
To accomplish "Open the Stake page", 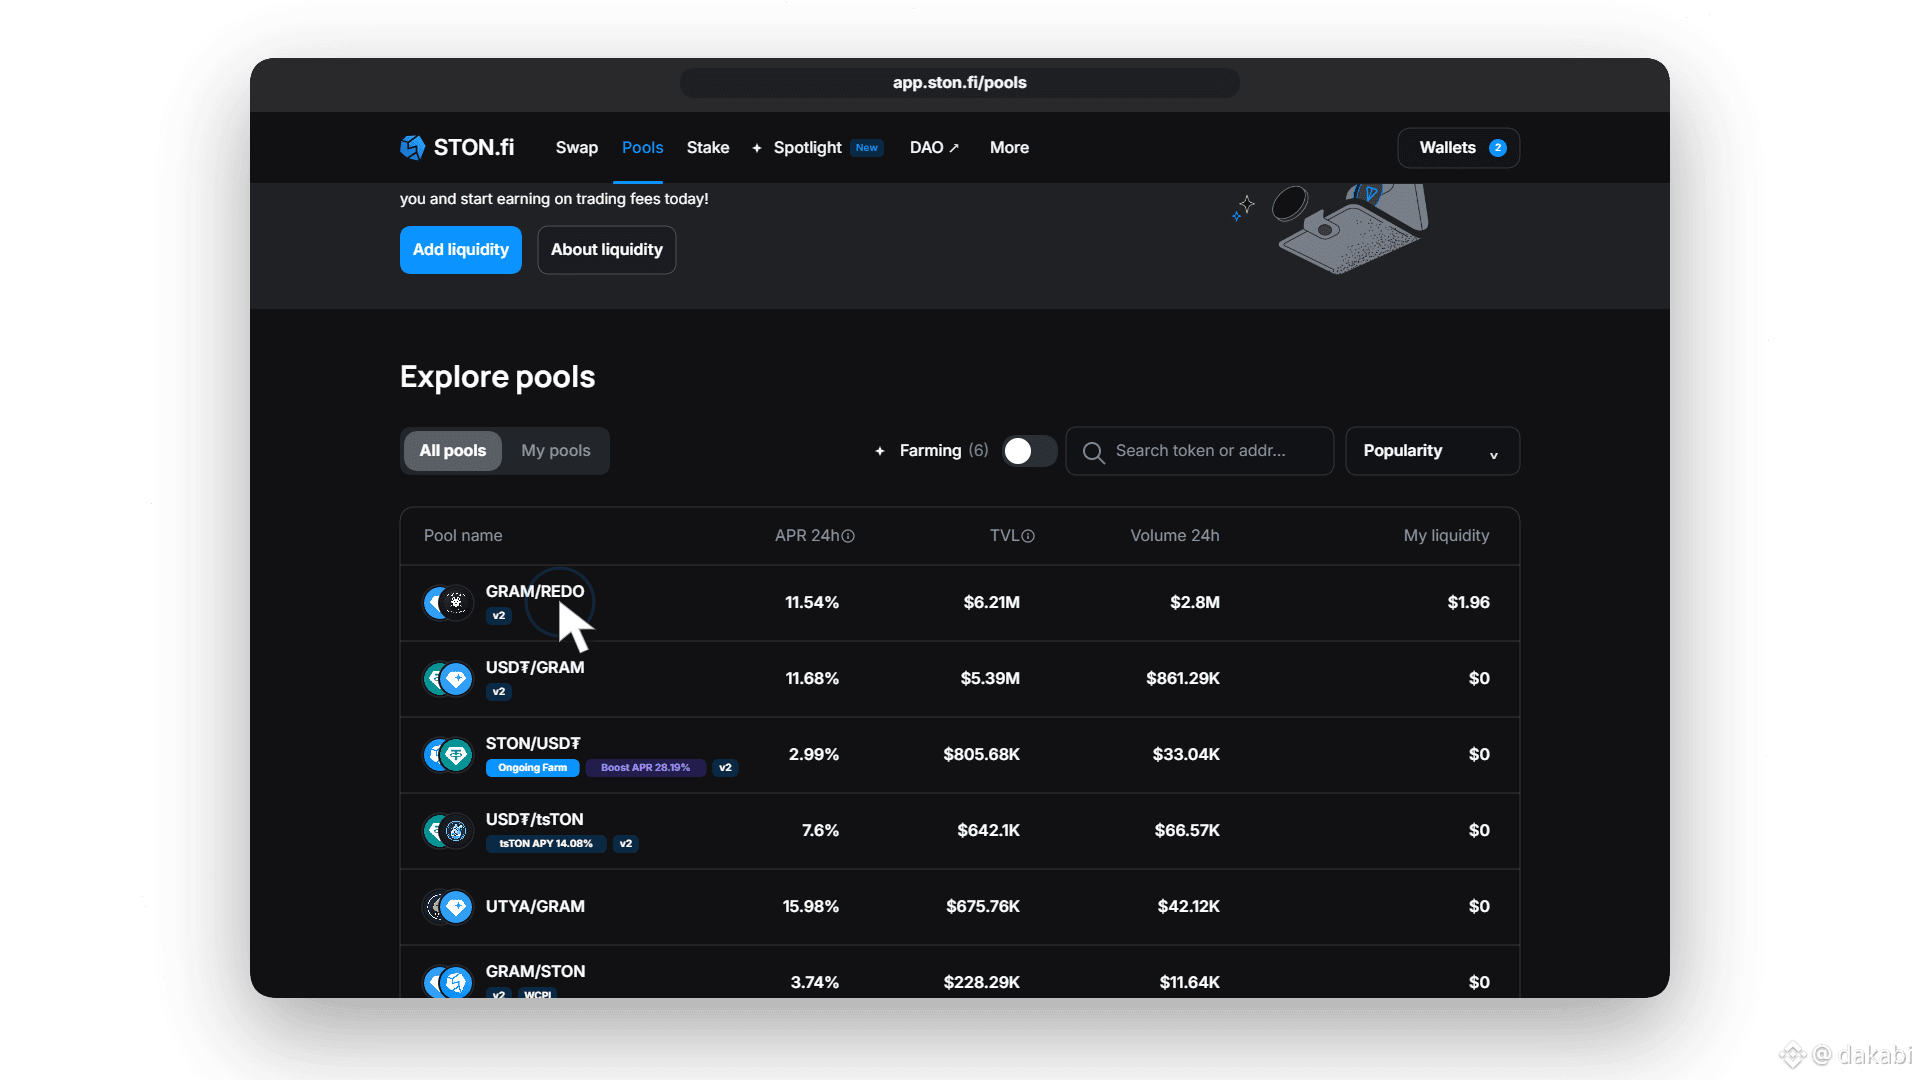I will tap(708, 148).
